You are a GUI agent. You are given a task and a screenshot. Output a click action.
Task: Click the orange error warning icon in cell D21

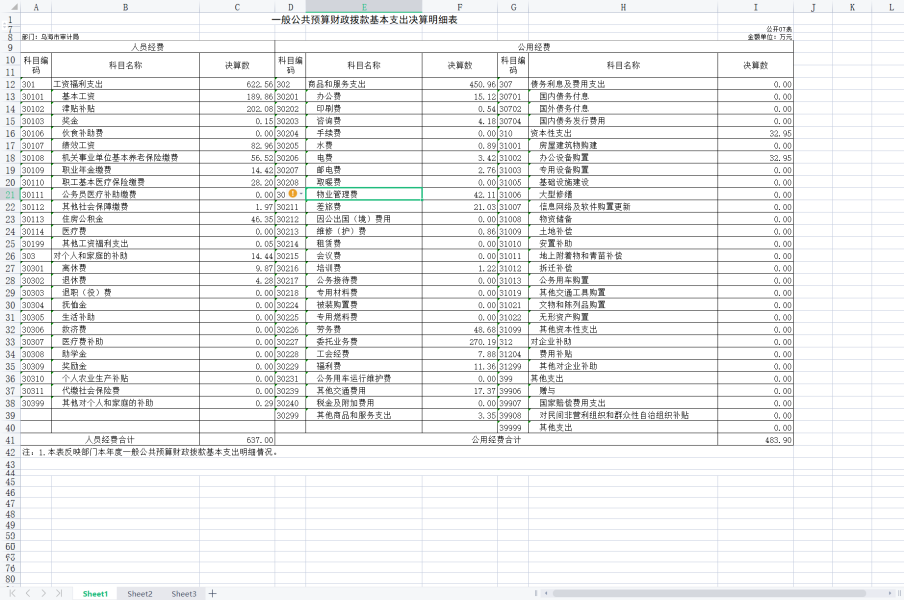point(294,193)
